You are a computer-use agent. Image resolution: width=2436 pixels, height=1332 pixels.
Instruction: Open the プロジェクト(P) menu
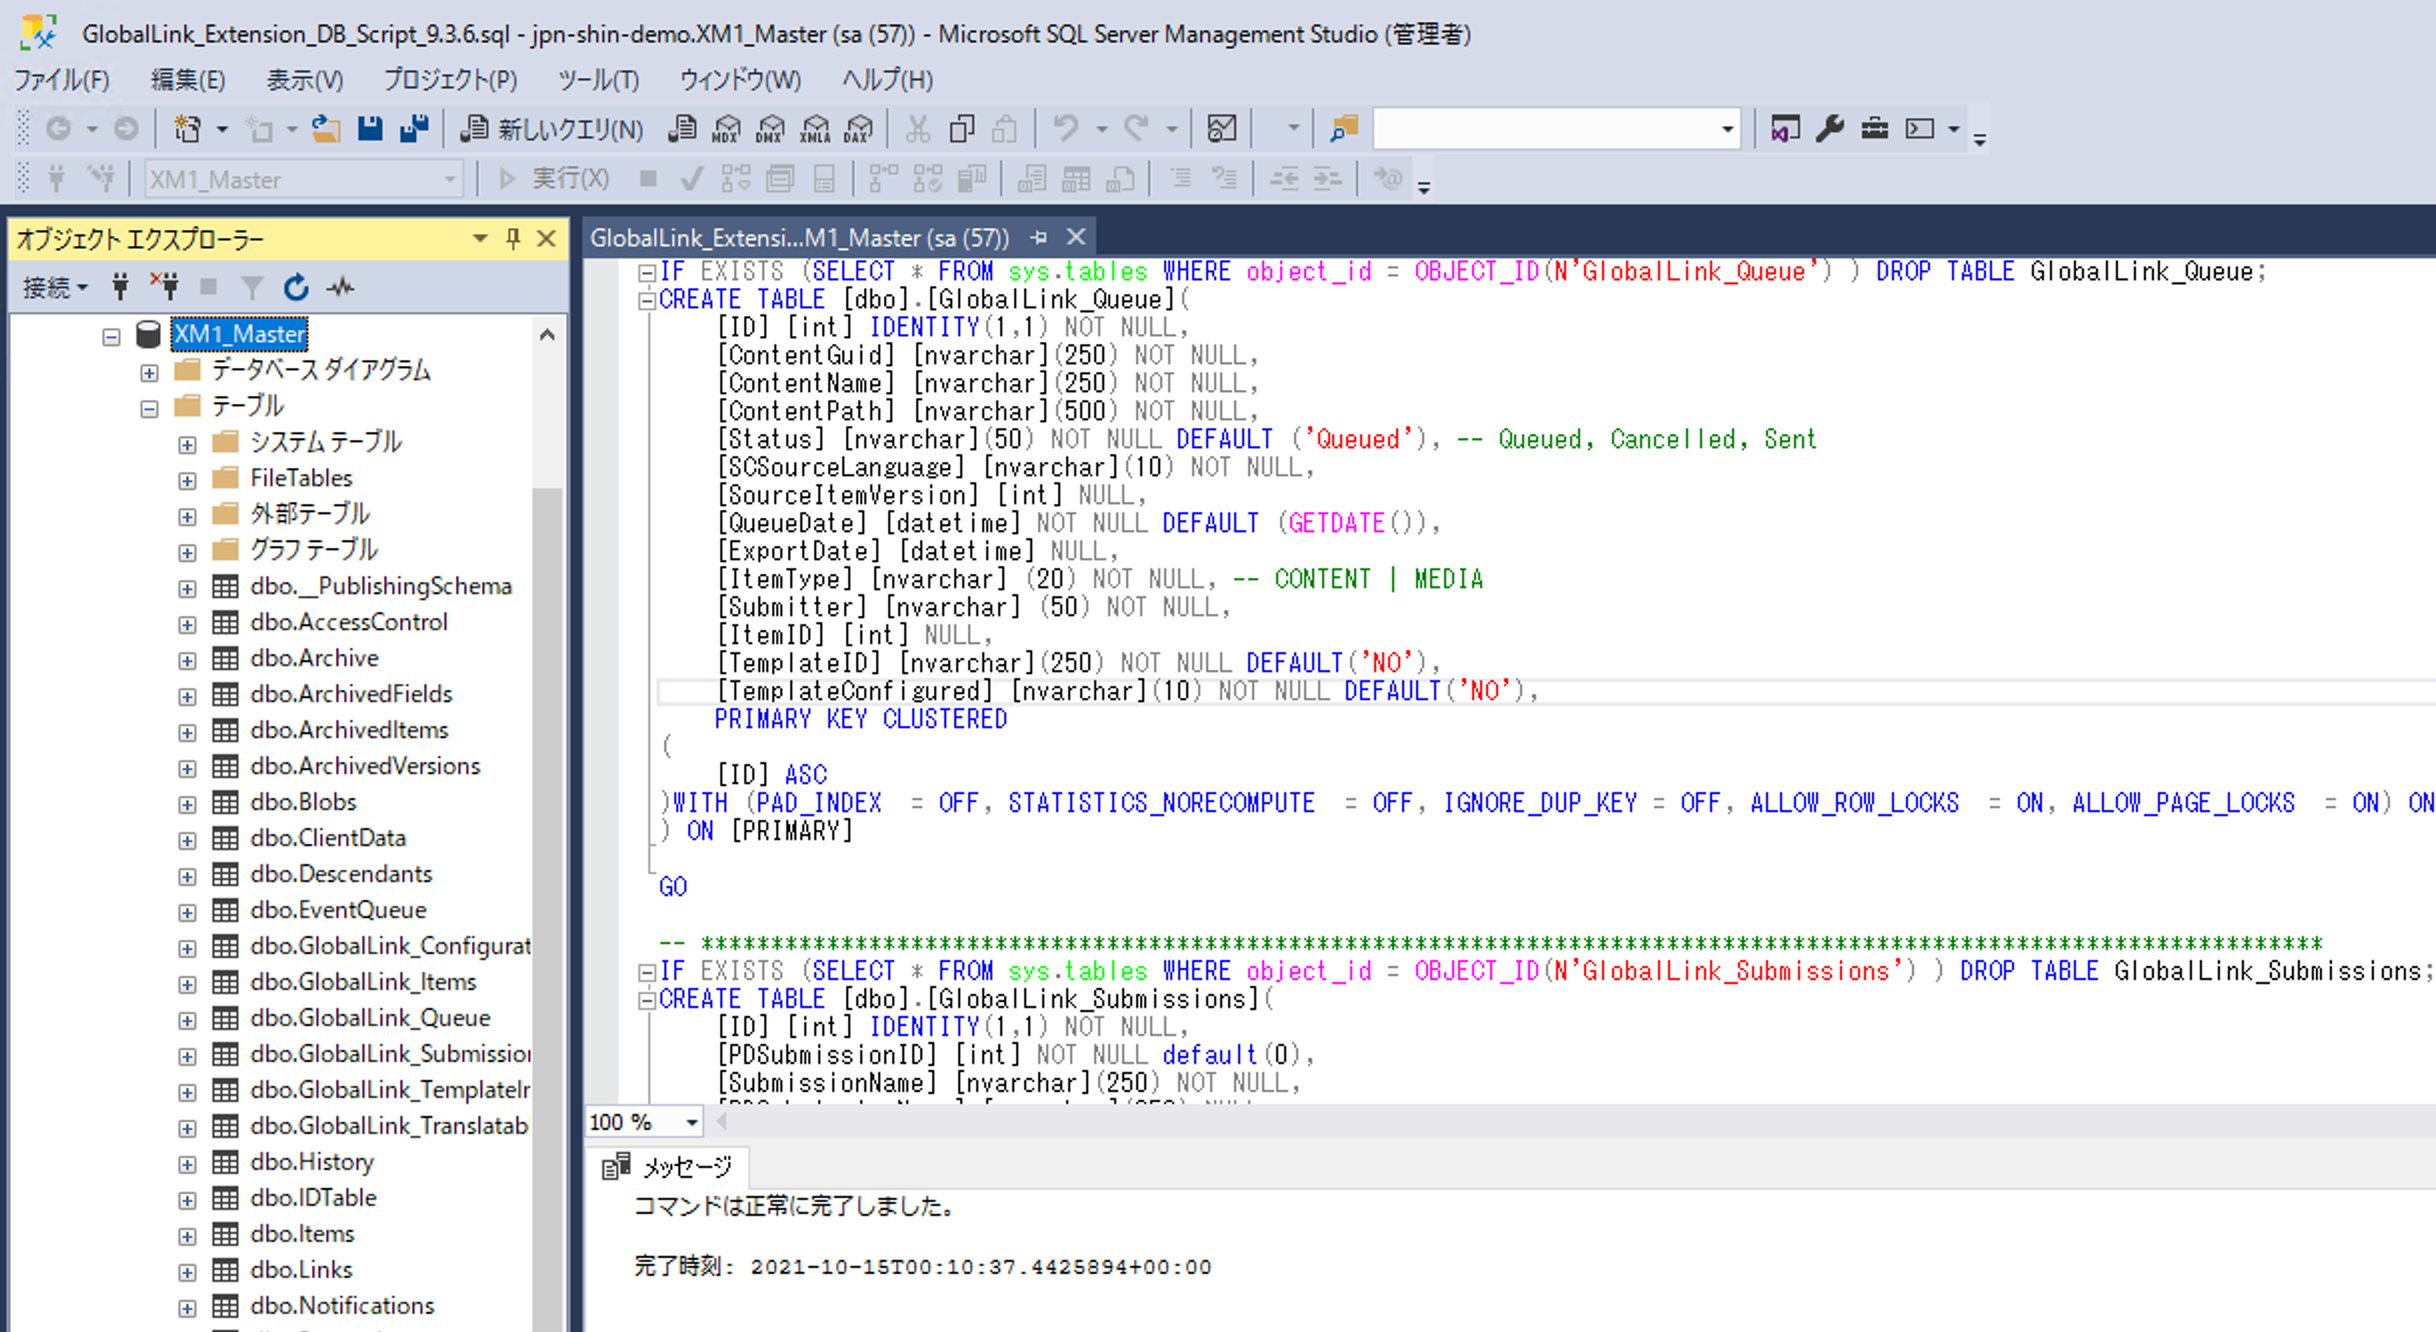pos(451,80)
